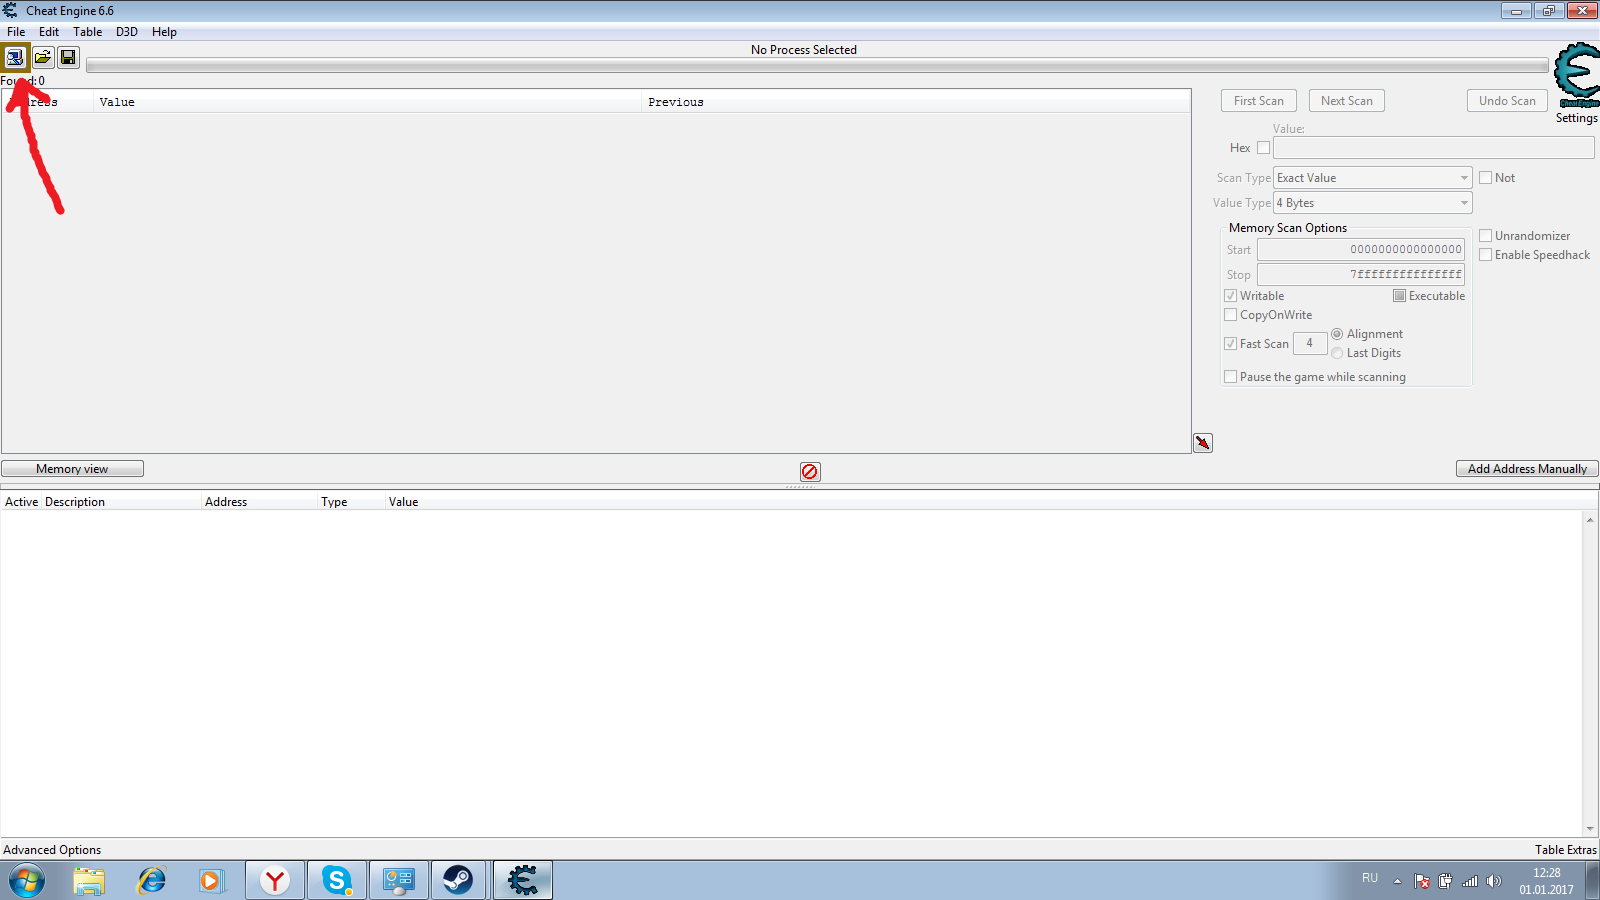Open the Table menu
The height and width of the screenshot is (900, 1600).
88,32
